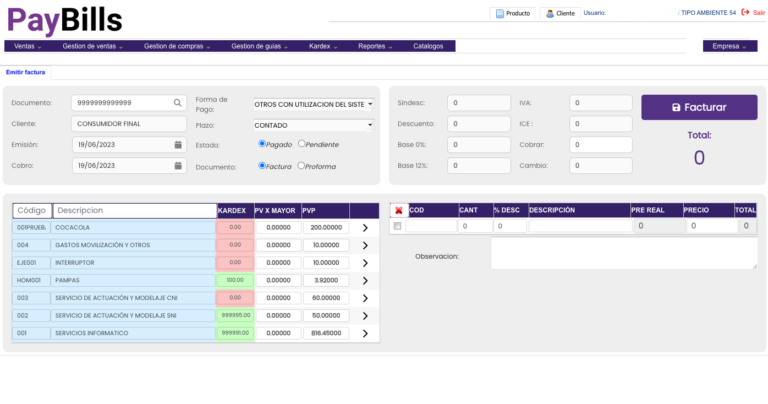This screenshot has height=404, width=768.
Task: Add PAMPAS product with arrow icon
Action: coord(365,281)
